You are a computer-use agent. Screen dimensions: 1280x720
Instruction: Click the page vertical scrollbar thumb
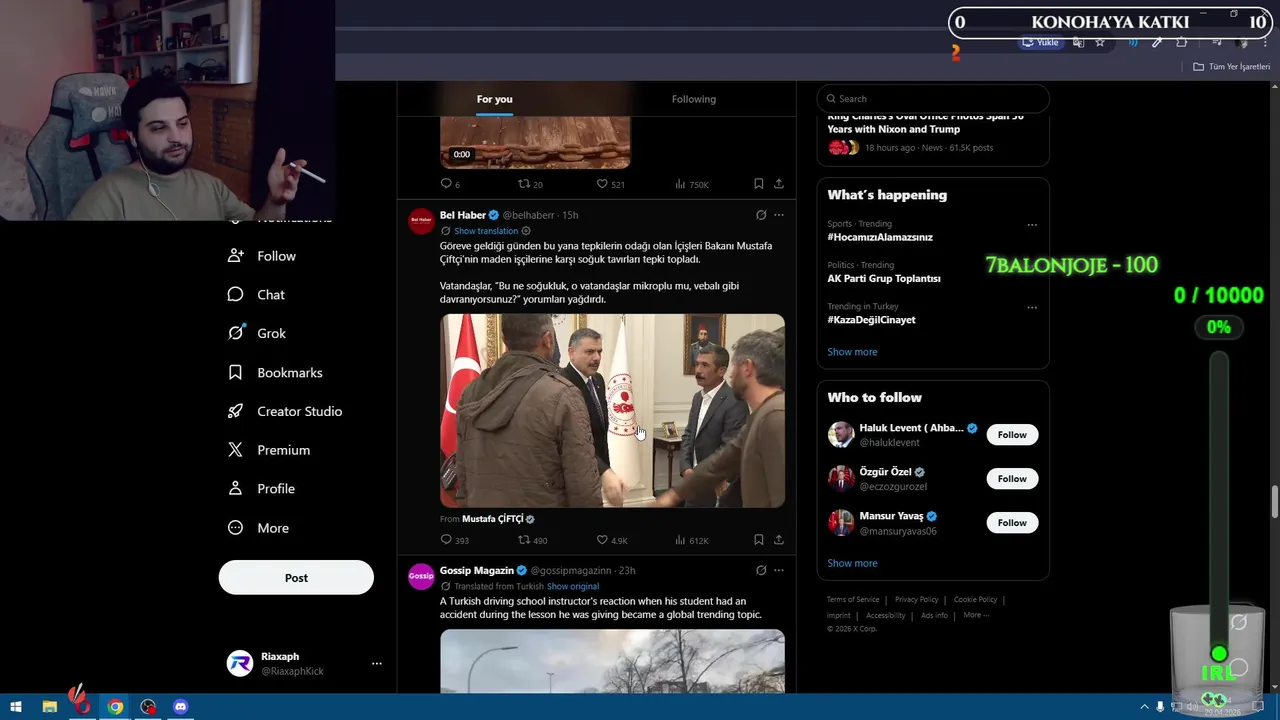pyautogui.click(x=1275, y=502)
